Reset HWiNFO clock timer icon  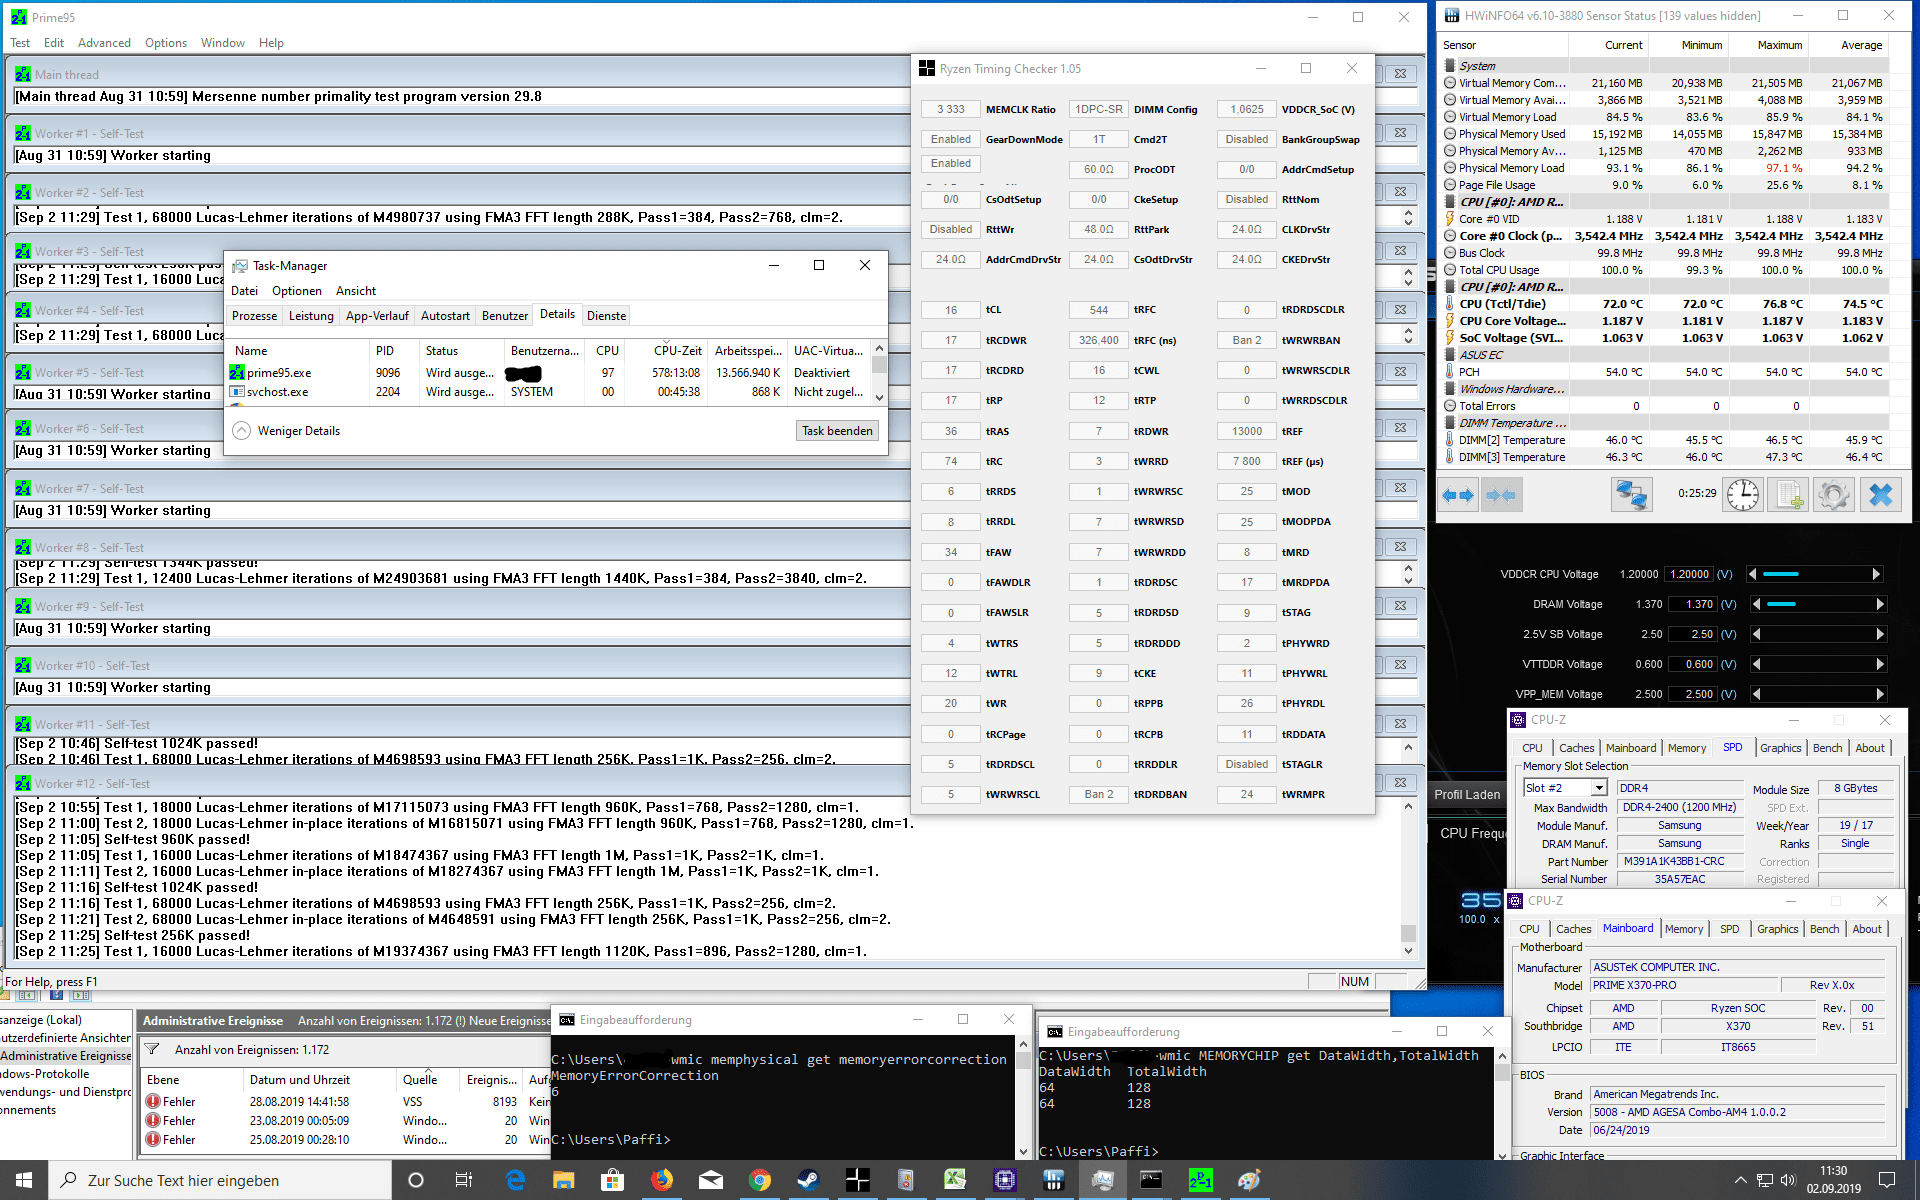pyautogui.click(x=1743, y=495)
